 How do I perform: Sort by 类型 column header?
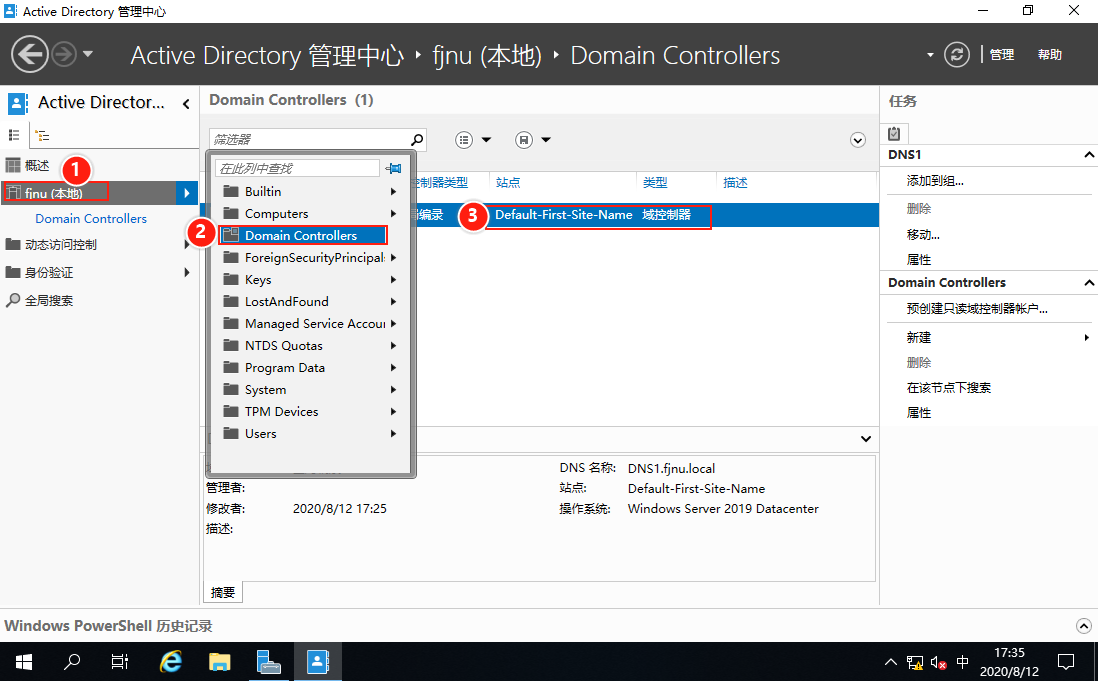click(655, 183)
